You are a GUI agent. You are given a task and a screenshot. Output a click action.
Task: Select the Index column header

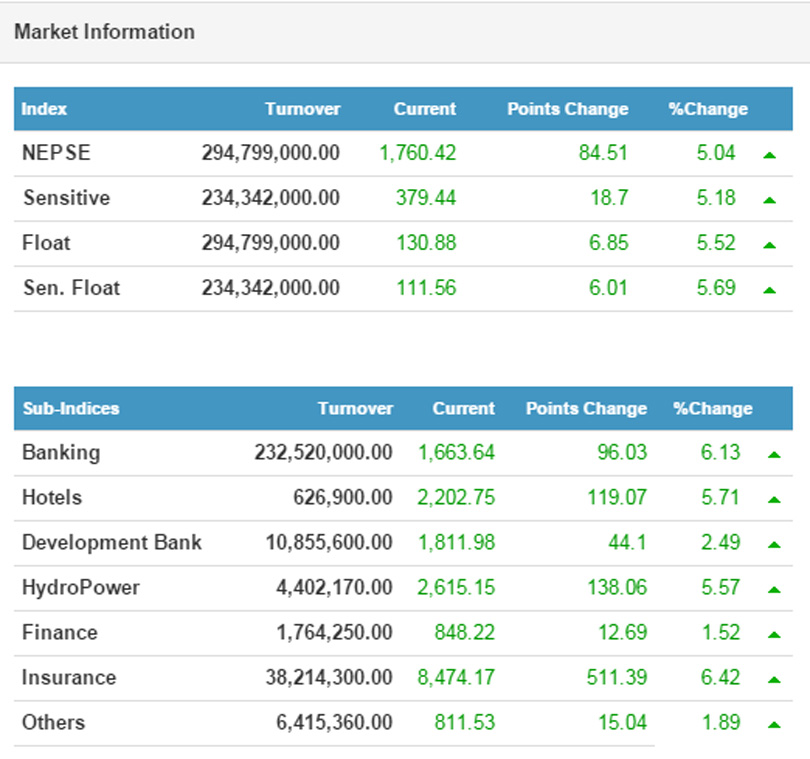[x=44, y=109]
